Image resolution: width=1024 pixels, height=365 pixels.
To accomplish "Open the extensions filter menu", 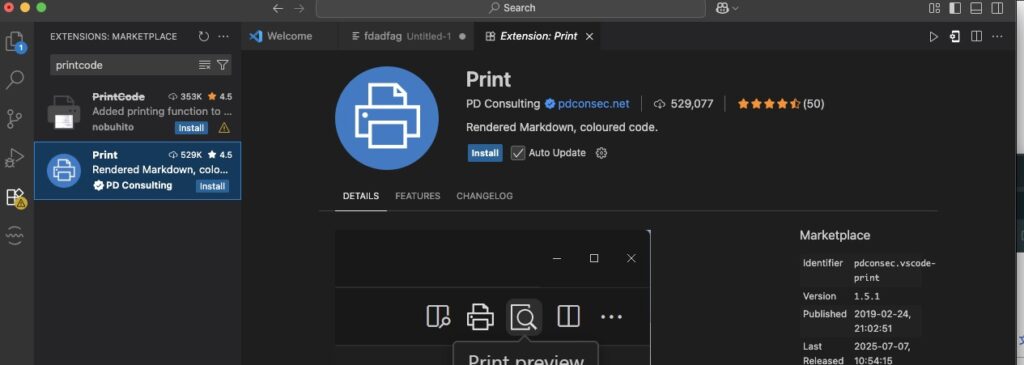I will tap(223, 65).
